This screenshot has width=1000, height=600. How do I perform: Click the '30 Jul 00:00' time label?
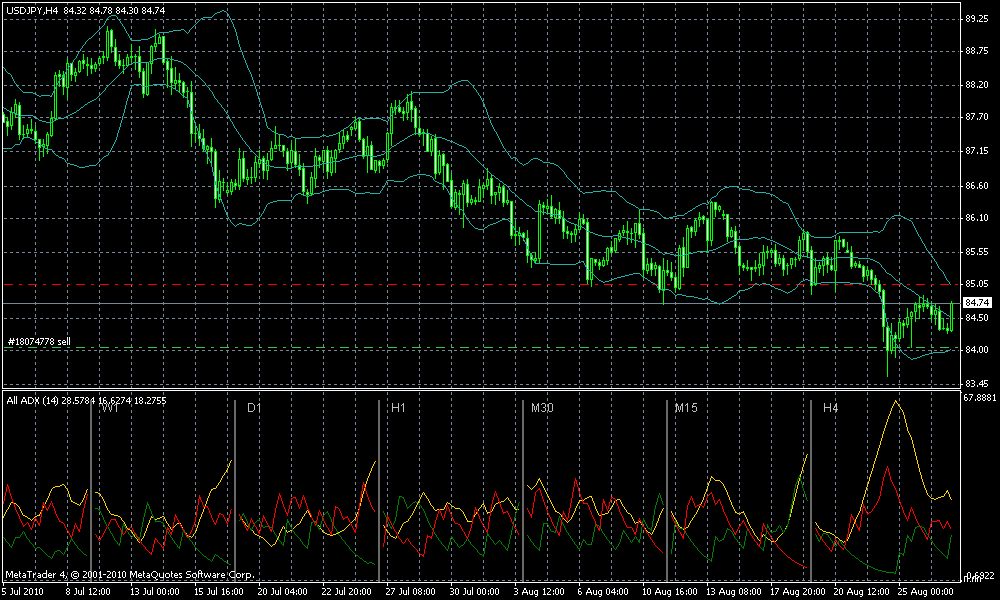[x=475, y=591]
